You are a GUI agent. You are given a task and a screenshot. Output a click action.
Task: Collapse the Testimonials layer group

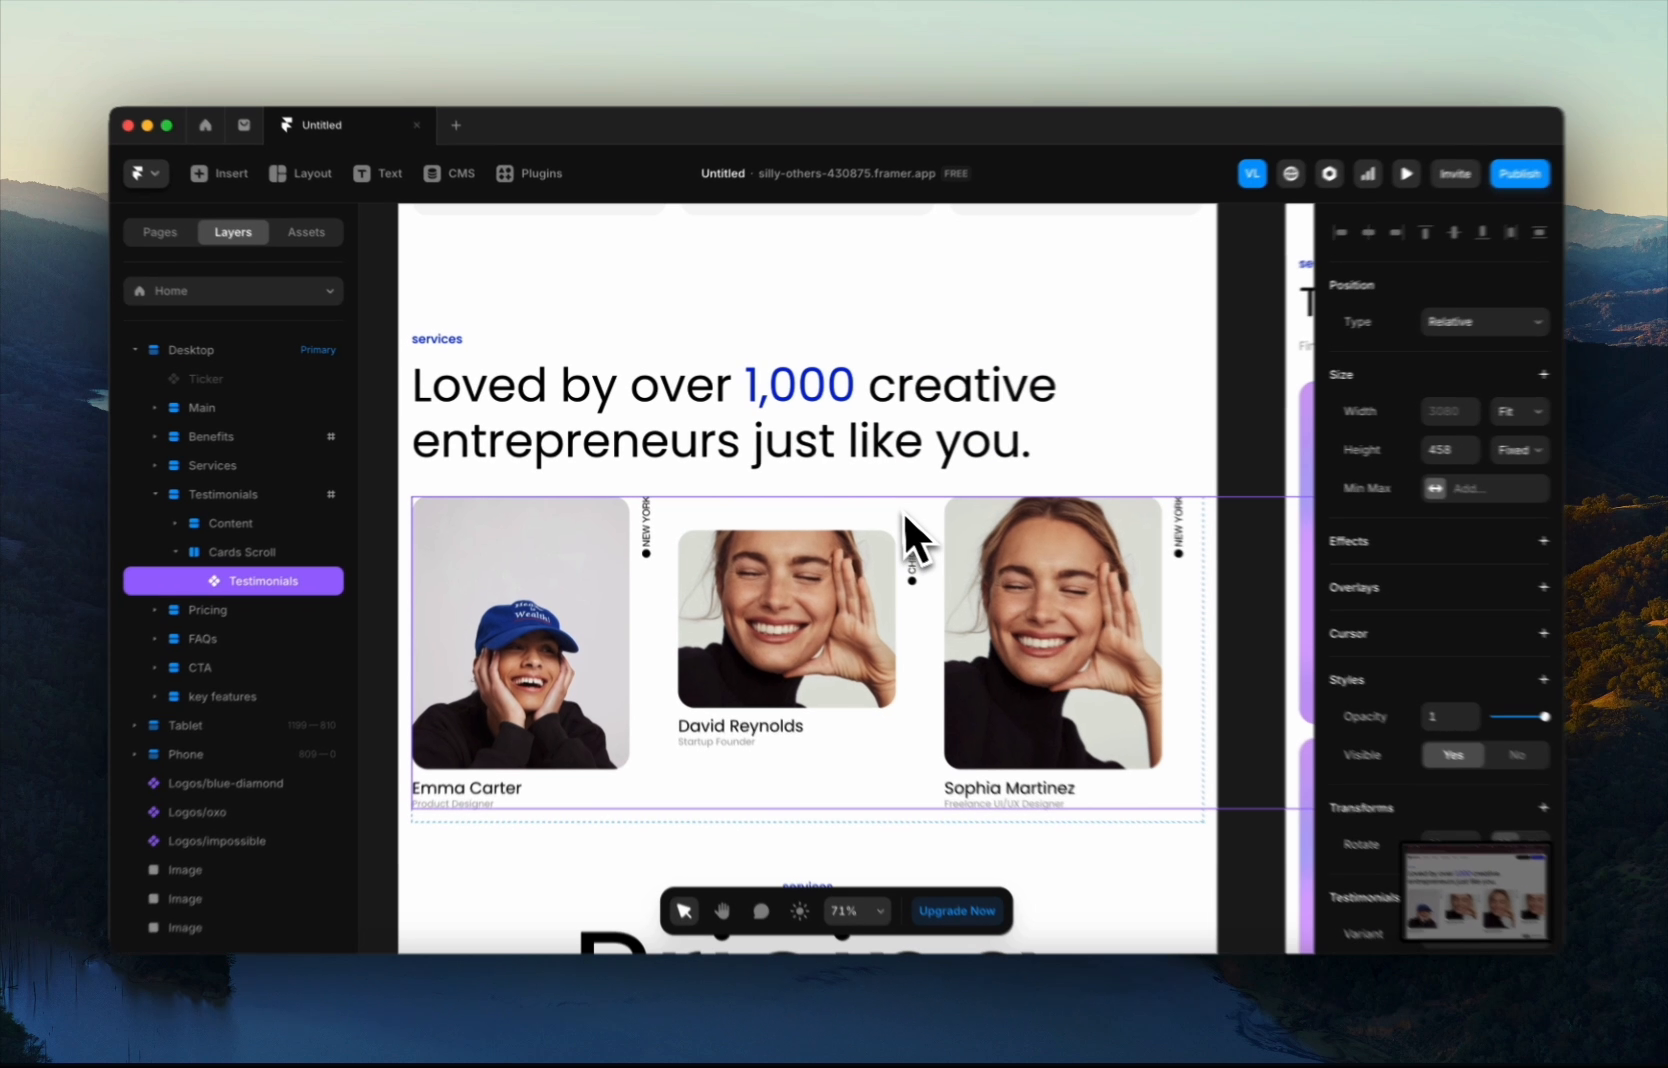click(155, 494)
